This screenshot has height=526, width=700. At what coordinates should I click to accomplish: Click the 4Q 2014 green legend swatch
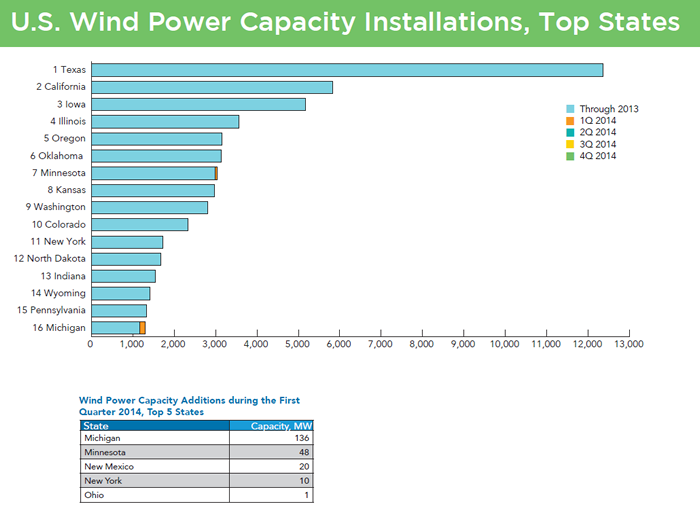570,156
